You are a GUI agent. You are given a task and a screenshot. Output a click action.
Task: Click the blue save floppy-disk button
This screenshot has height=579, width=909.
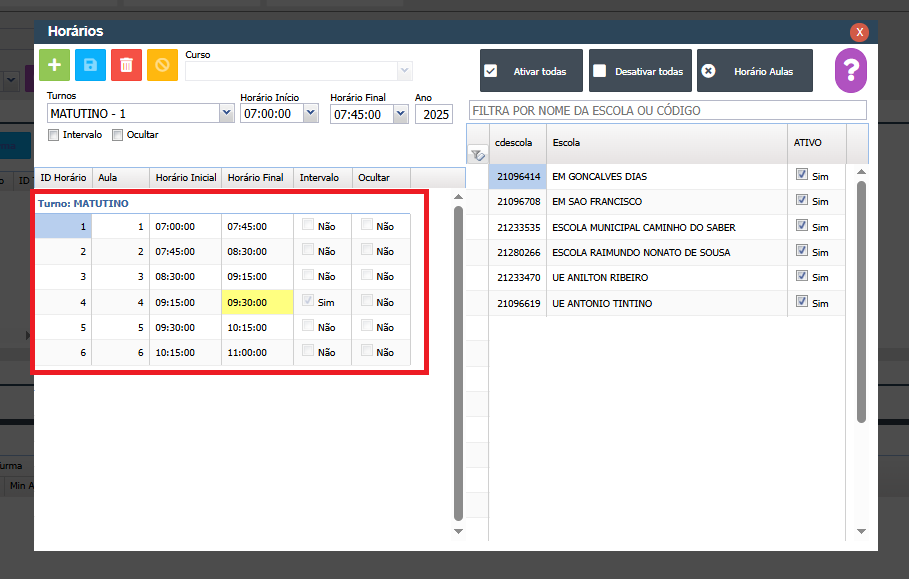[x=90, y=65]
